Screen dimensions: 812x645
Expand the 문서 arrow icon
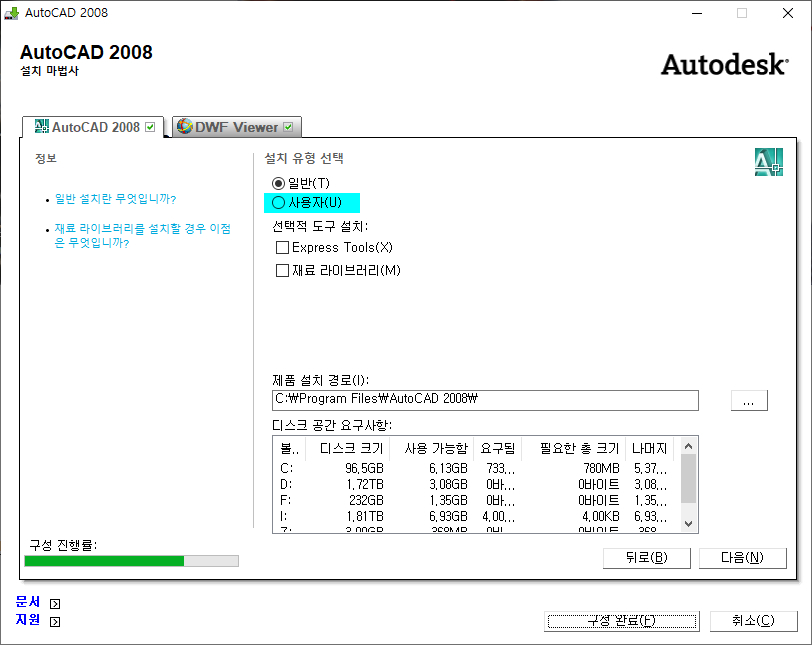(x=55, y=604)
